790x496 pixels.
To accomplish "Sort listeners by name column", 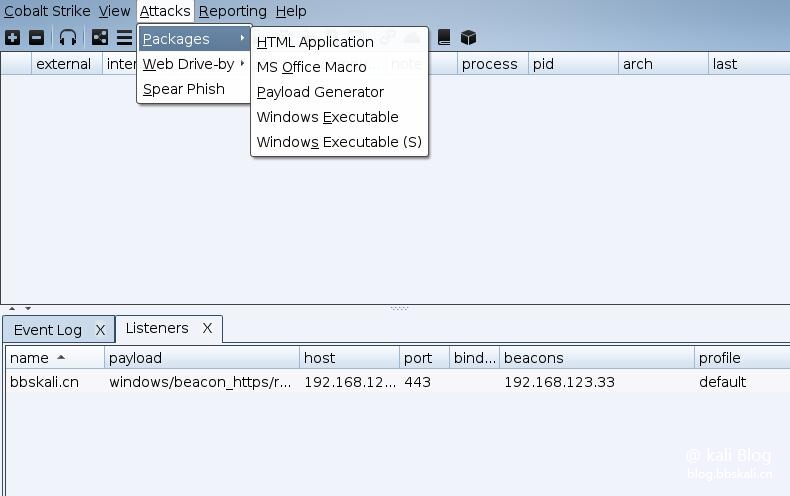I will 55,358.
